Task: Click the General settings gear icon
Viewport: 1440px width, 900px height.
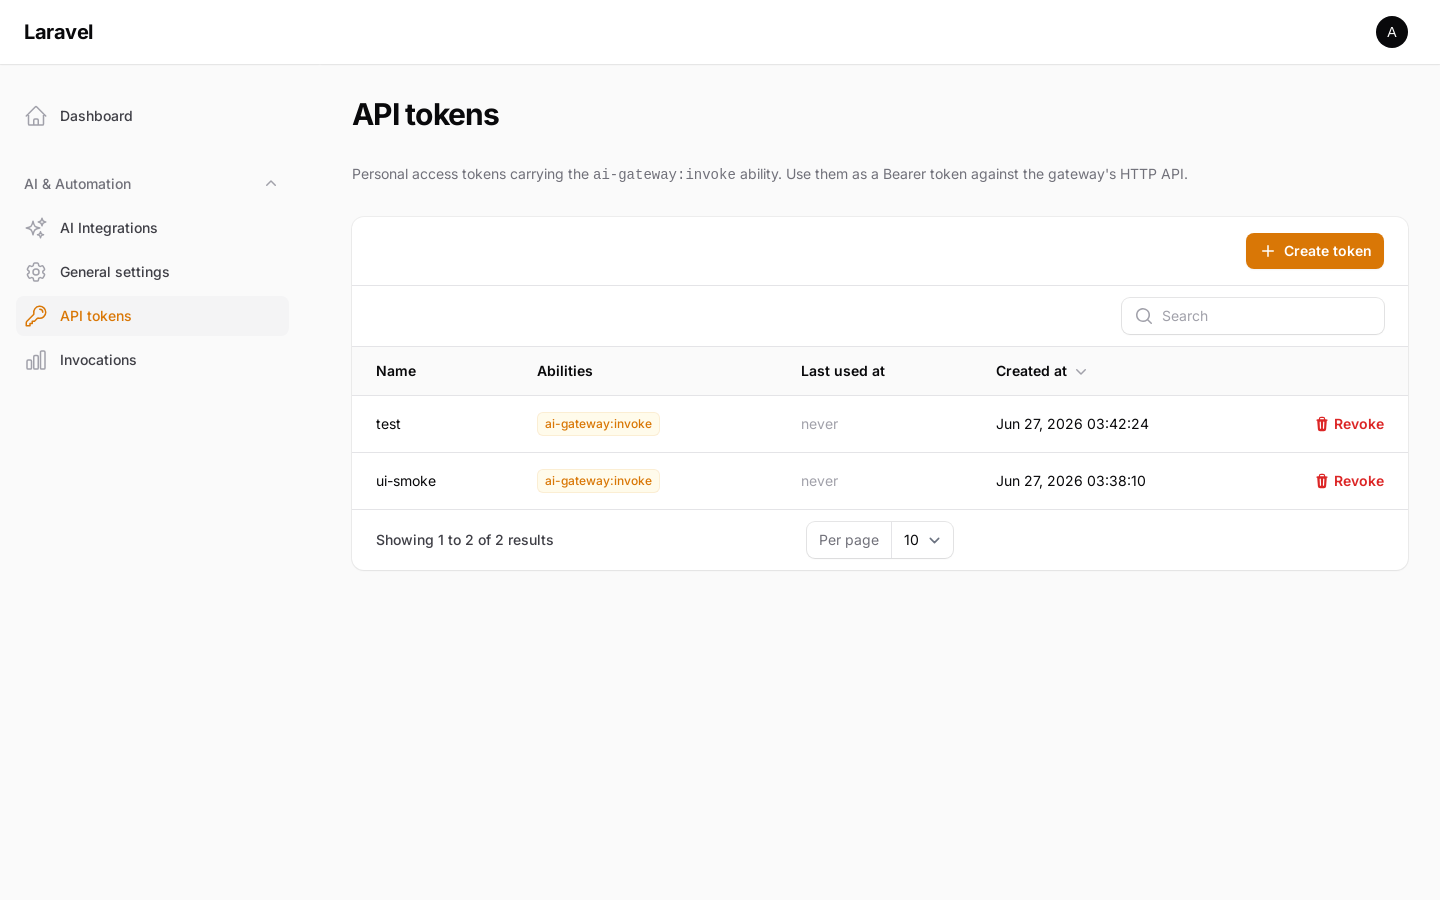Action: click(x=36, y=272)
